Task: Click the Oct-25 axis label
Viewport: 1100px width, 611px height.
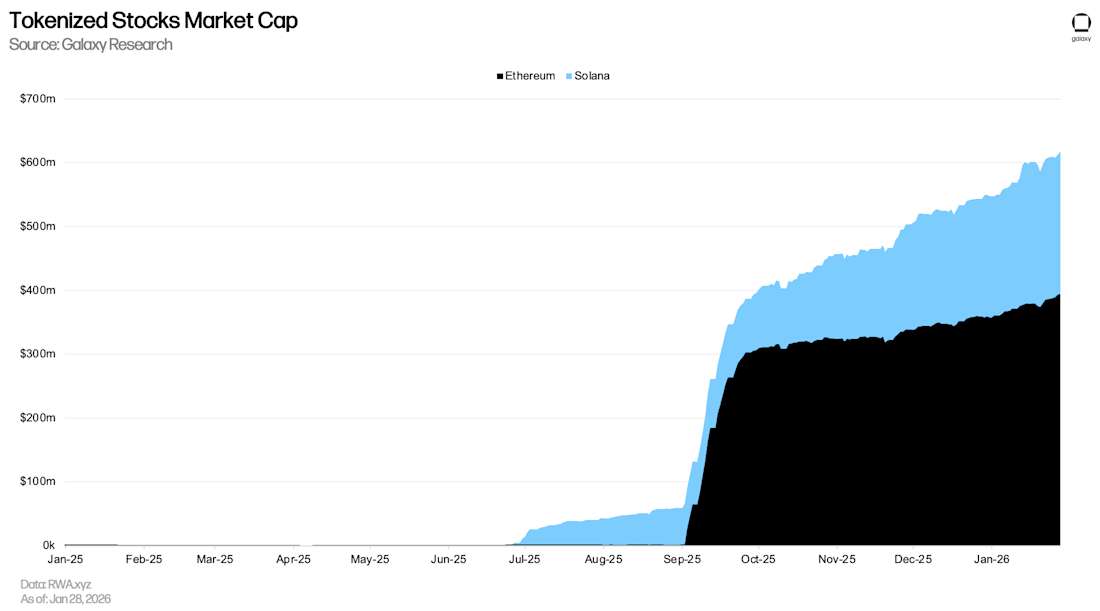Action: click(x=758, y=559)
